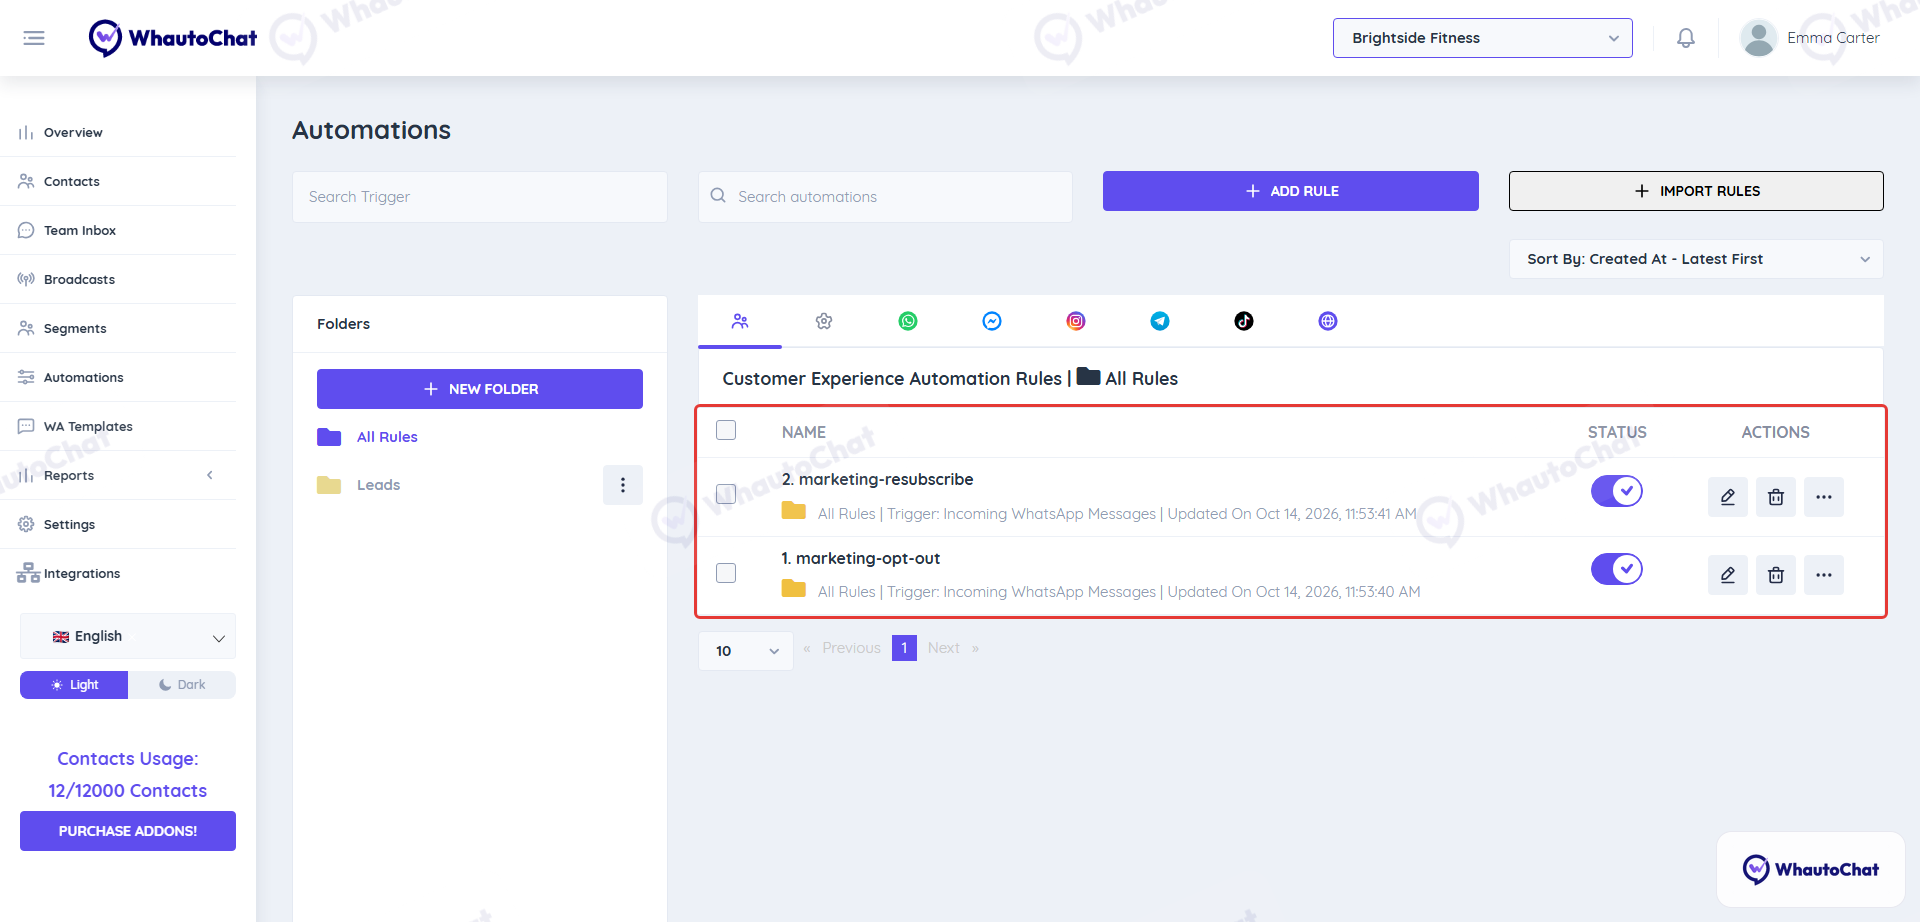Open the TikTok channel tab icon
1920x922 pixels.
click(1244, 321)
